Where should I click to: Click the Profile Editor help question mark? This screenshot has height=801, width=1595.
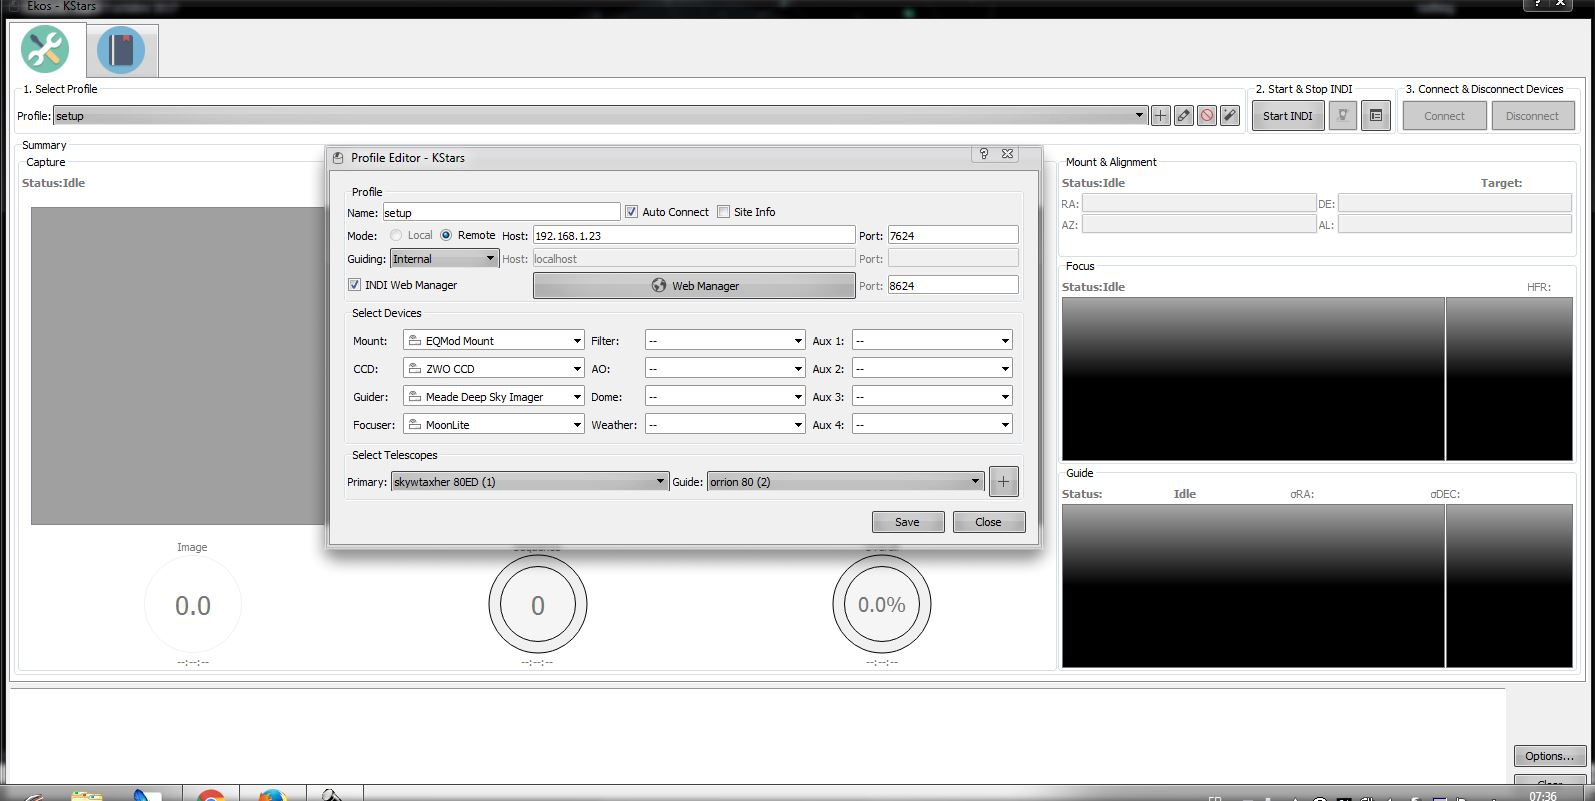click(x=984, y=154)
